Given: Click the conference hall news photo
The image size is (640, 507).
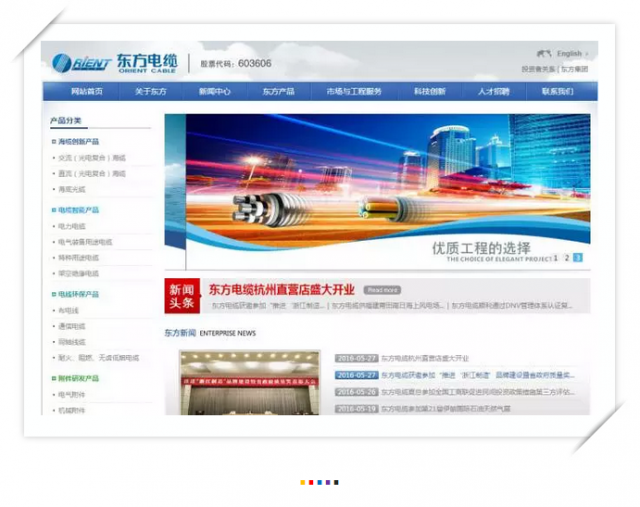Looking at the screenshot, I should (x=250, y=382).
